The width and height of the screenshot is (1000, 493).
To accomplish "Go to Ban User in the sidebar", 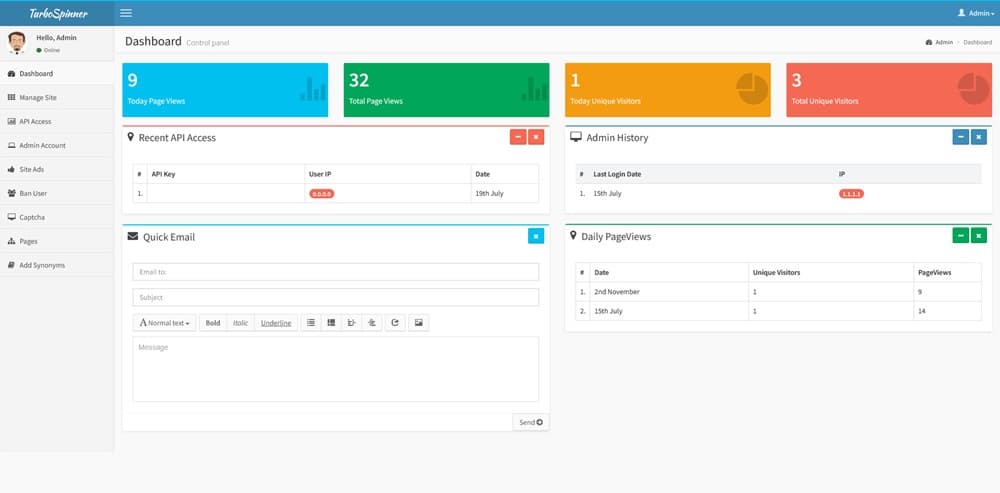I will tap(33, 193).
